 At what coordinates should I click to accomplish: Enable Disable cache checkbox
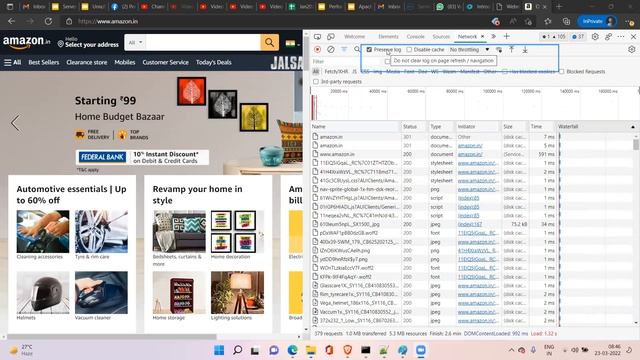[409, 49]
